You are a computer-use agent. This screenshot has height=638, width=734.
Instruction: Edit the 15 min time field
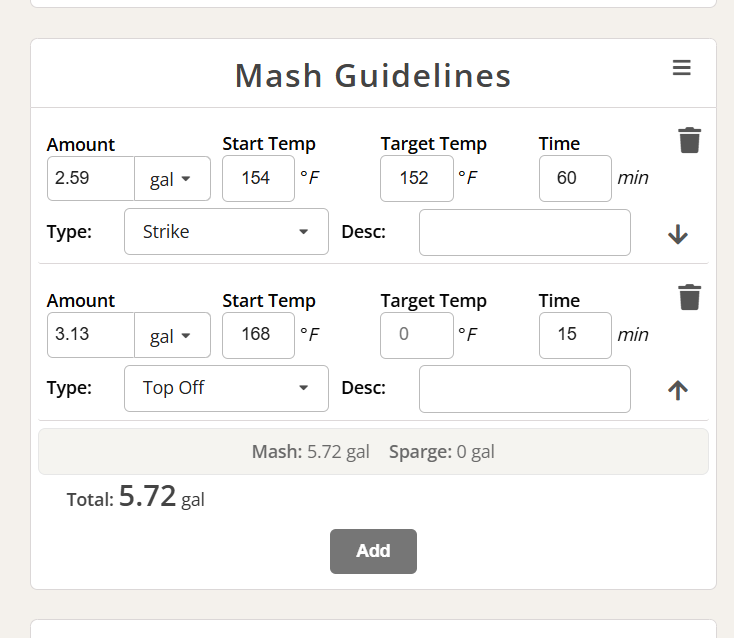pos(575,335)
